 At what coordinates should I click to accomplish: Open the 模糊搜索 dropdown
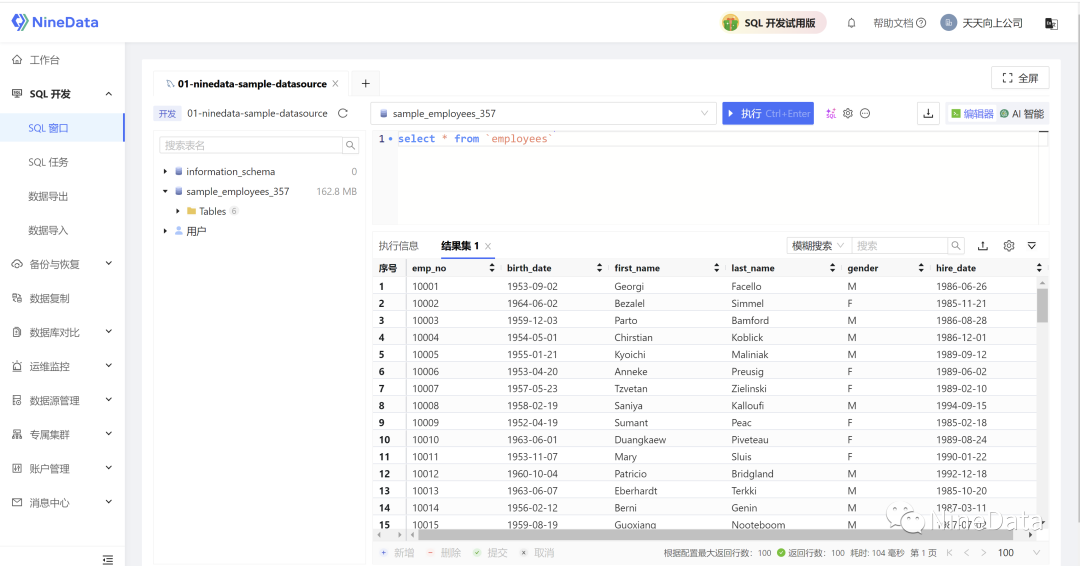coord(818,246)
